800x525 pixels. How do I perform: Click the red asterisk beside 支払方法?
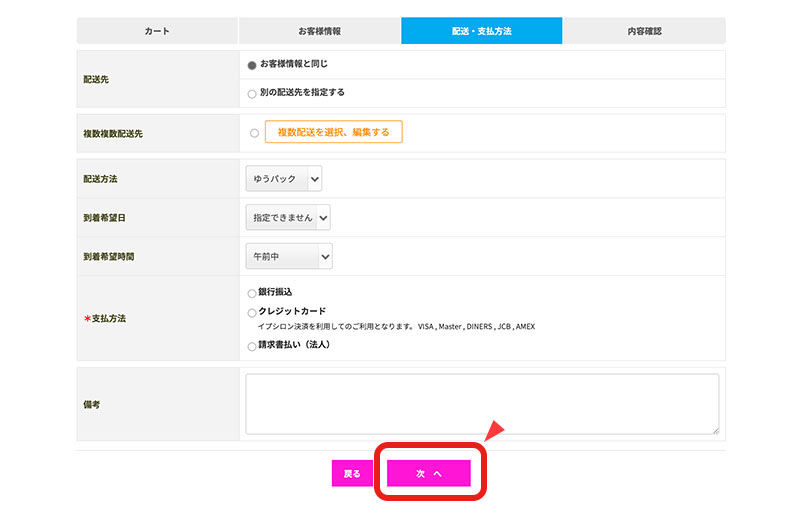[87, 319]
